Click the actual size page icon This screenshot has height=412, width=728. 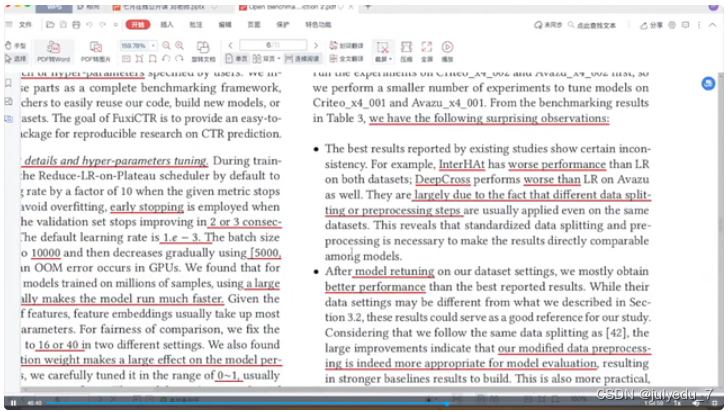pos(126,59)
